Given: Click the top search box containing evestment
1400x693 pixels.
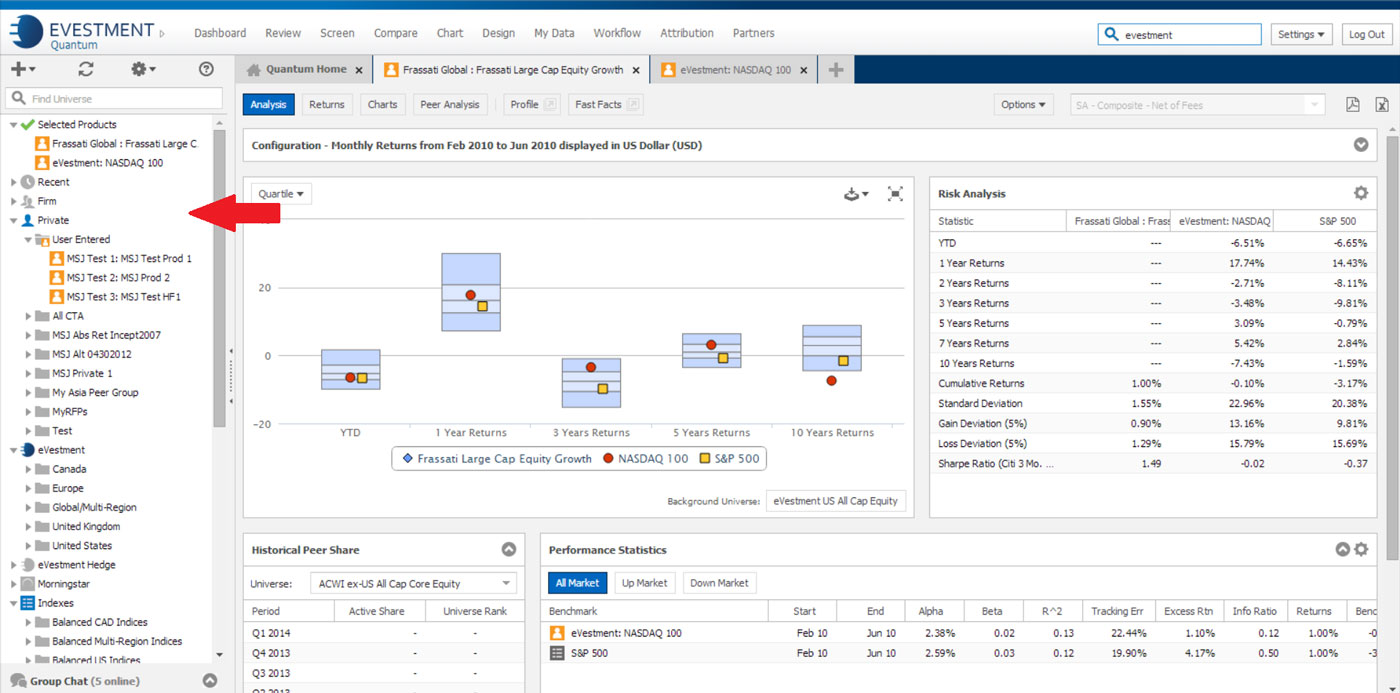Looking at the screenshot, I should (1179, 34).
